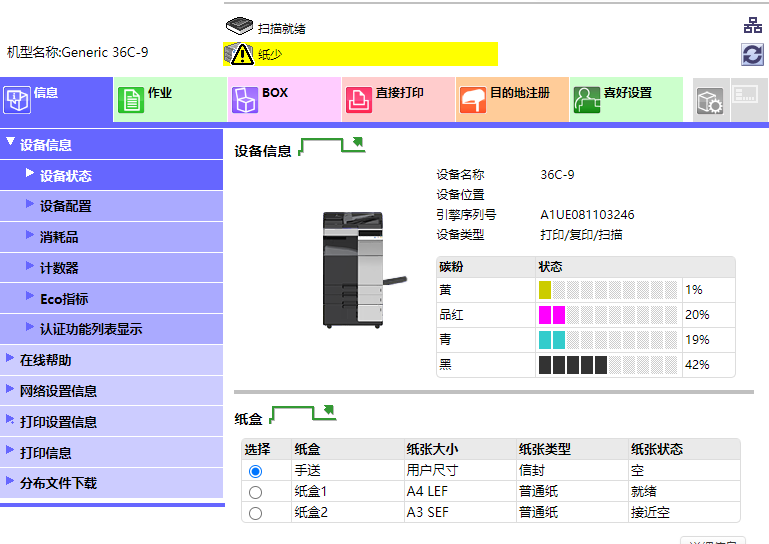Screen dimensions: 769x544
Task: Click the black toner level bar
Action: (x=608, y=365)
